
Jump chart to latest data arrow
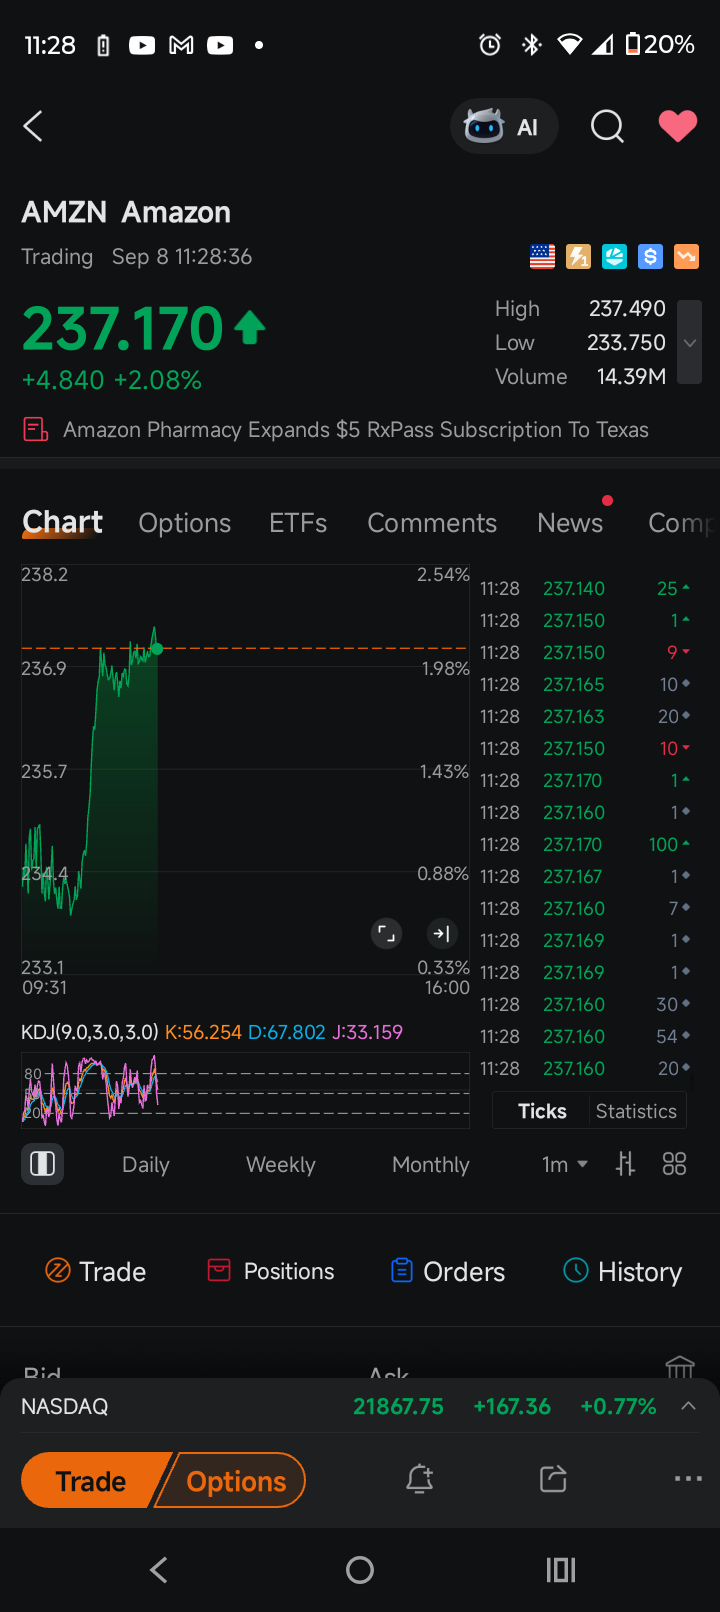[441, 934]
